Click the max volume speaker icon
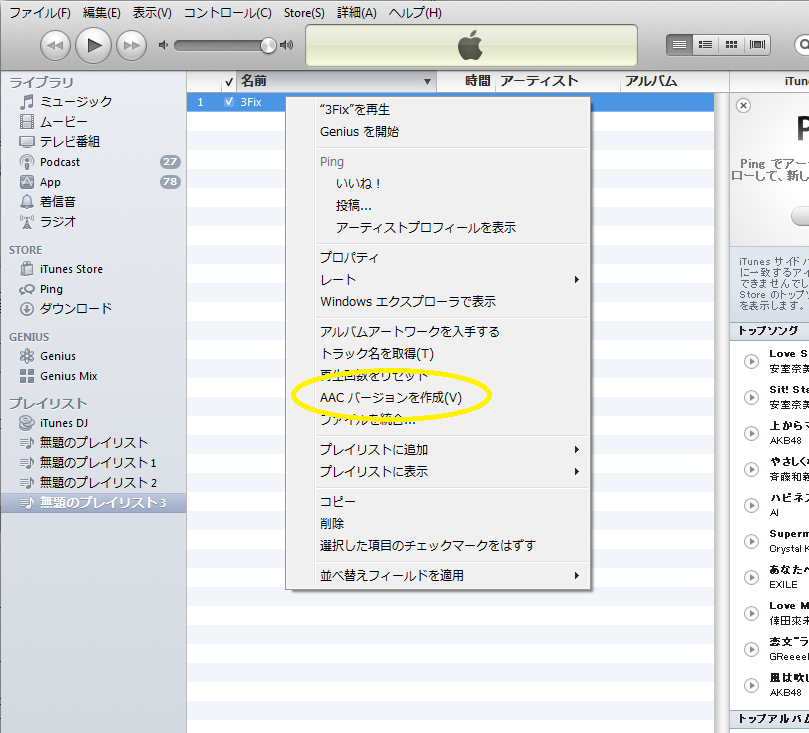809x733 pixels. 286,45
